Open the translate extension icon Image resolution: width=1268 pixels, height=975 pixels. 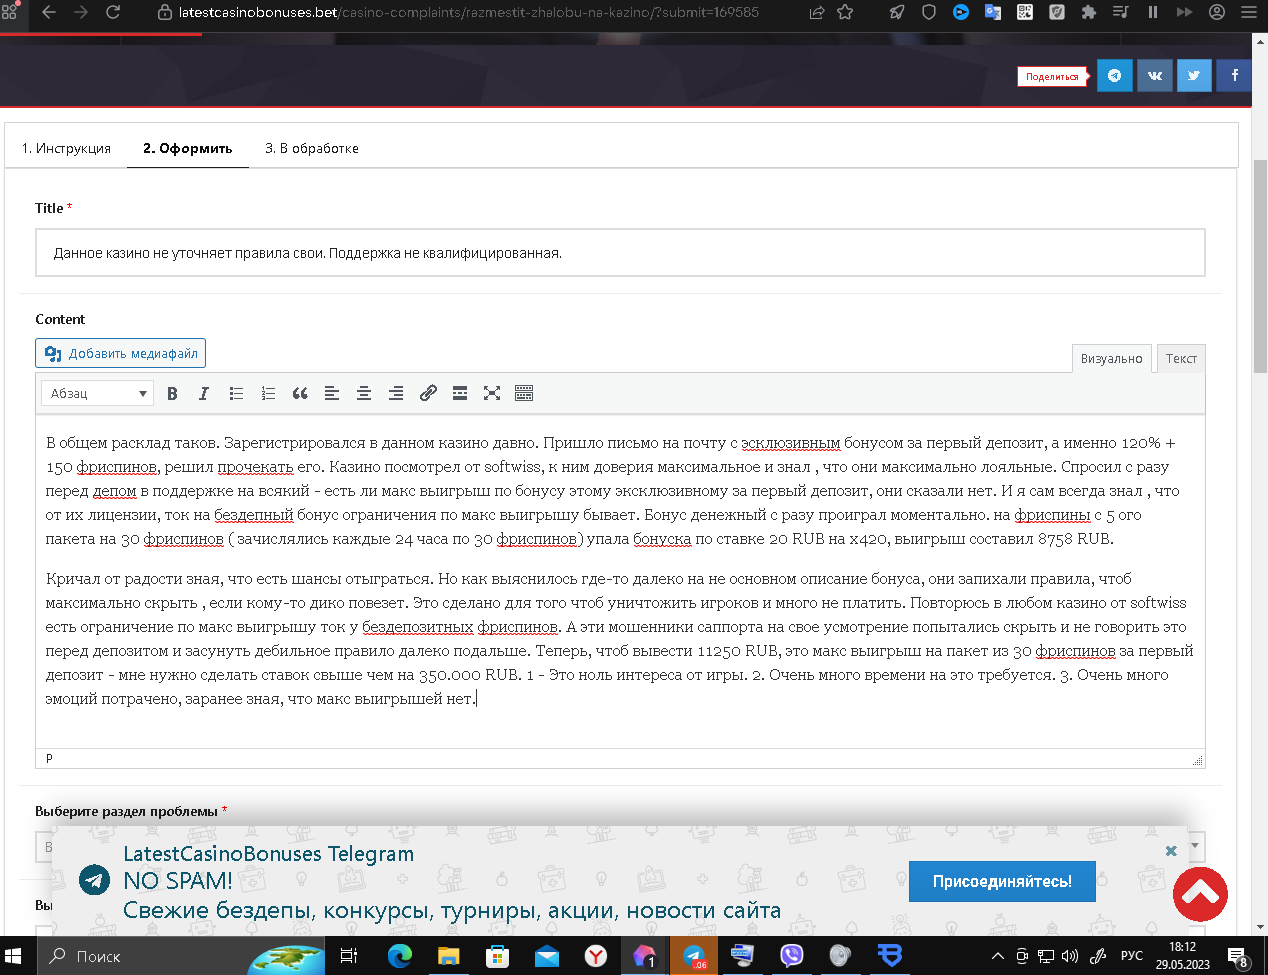coord(993,12)
